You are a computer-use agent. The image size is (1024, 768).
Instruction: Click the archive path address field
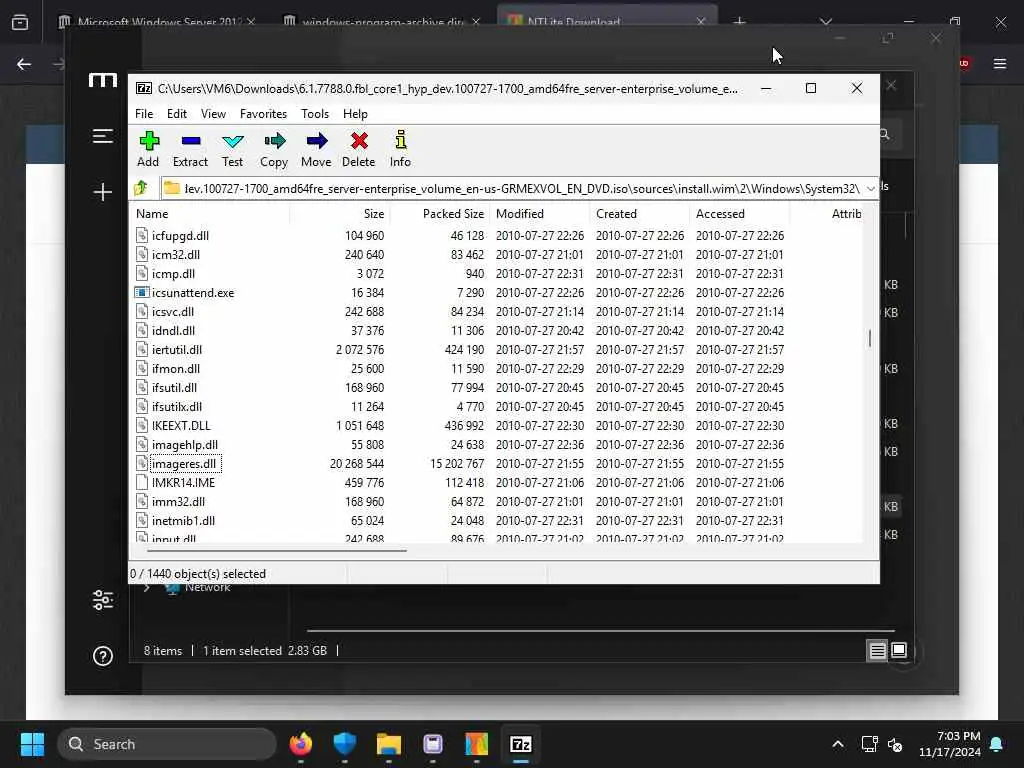[x=513, y=189]
